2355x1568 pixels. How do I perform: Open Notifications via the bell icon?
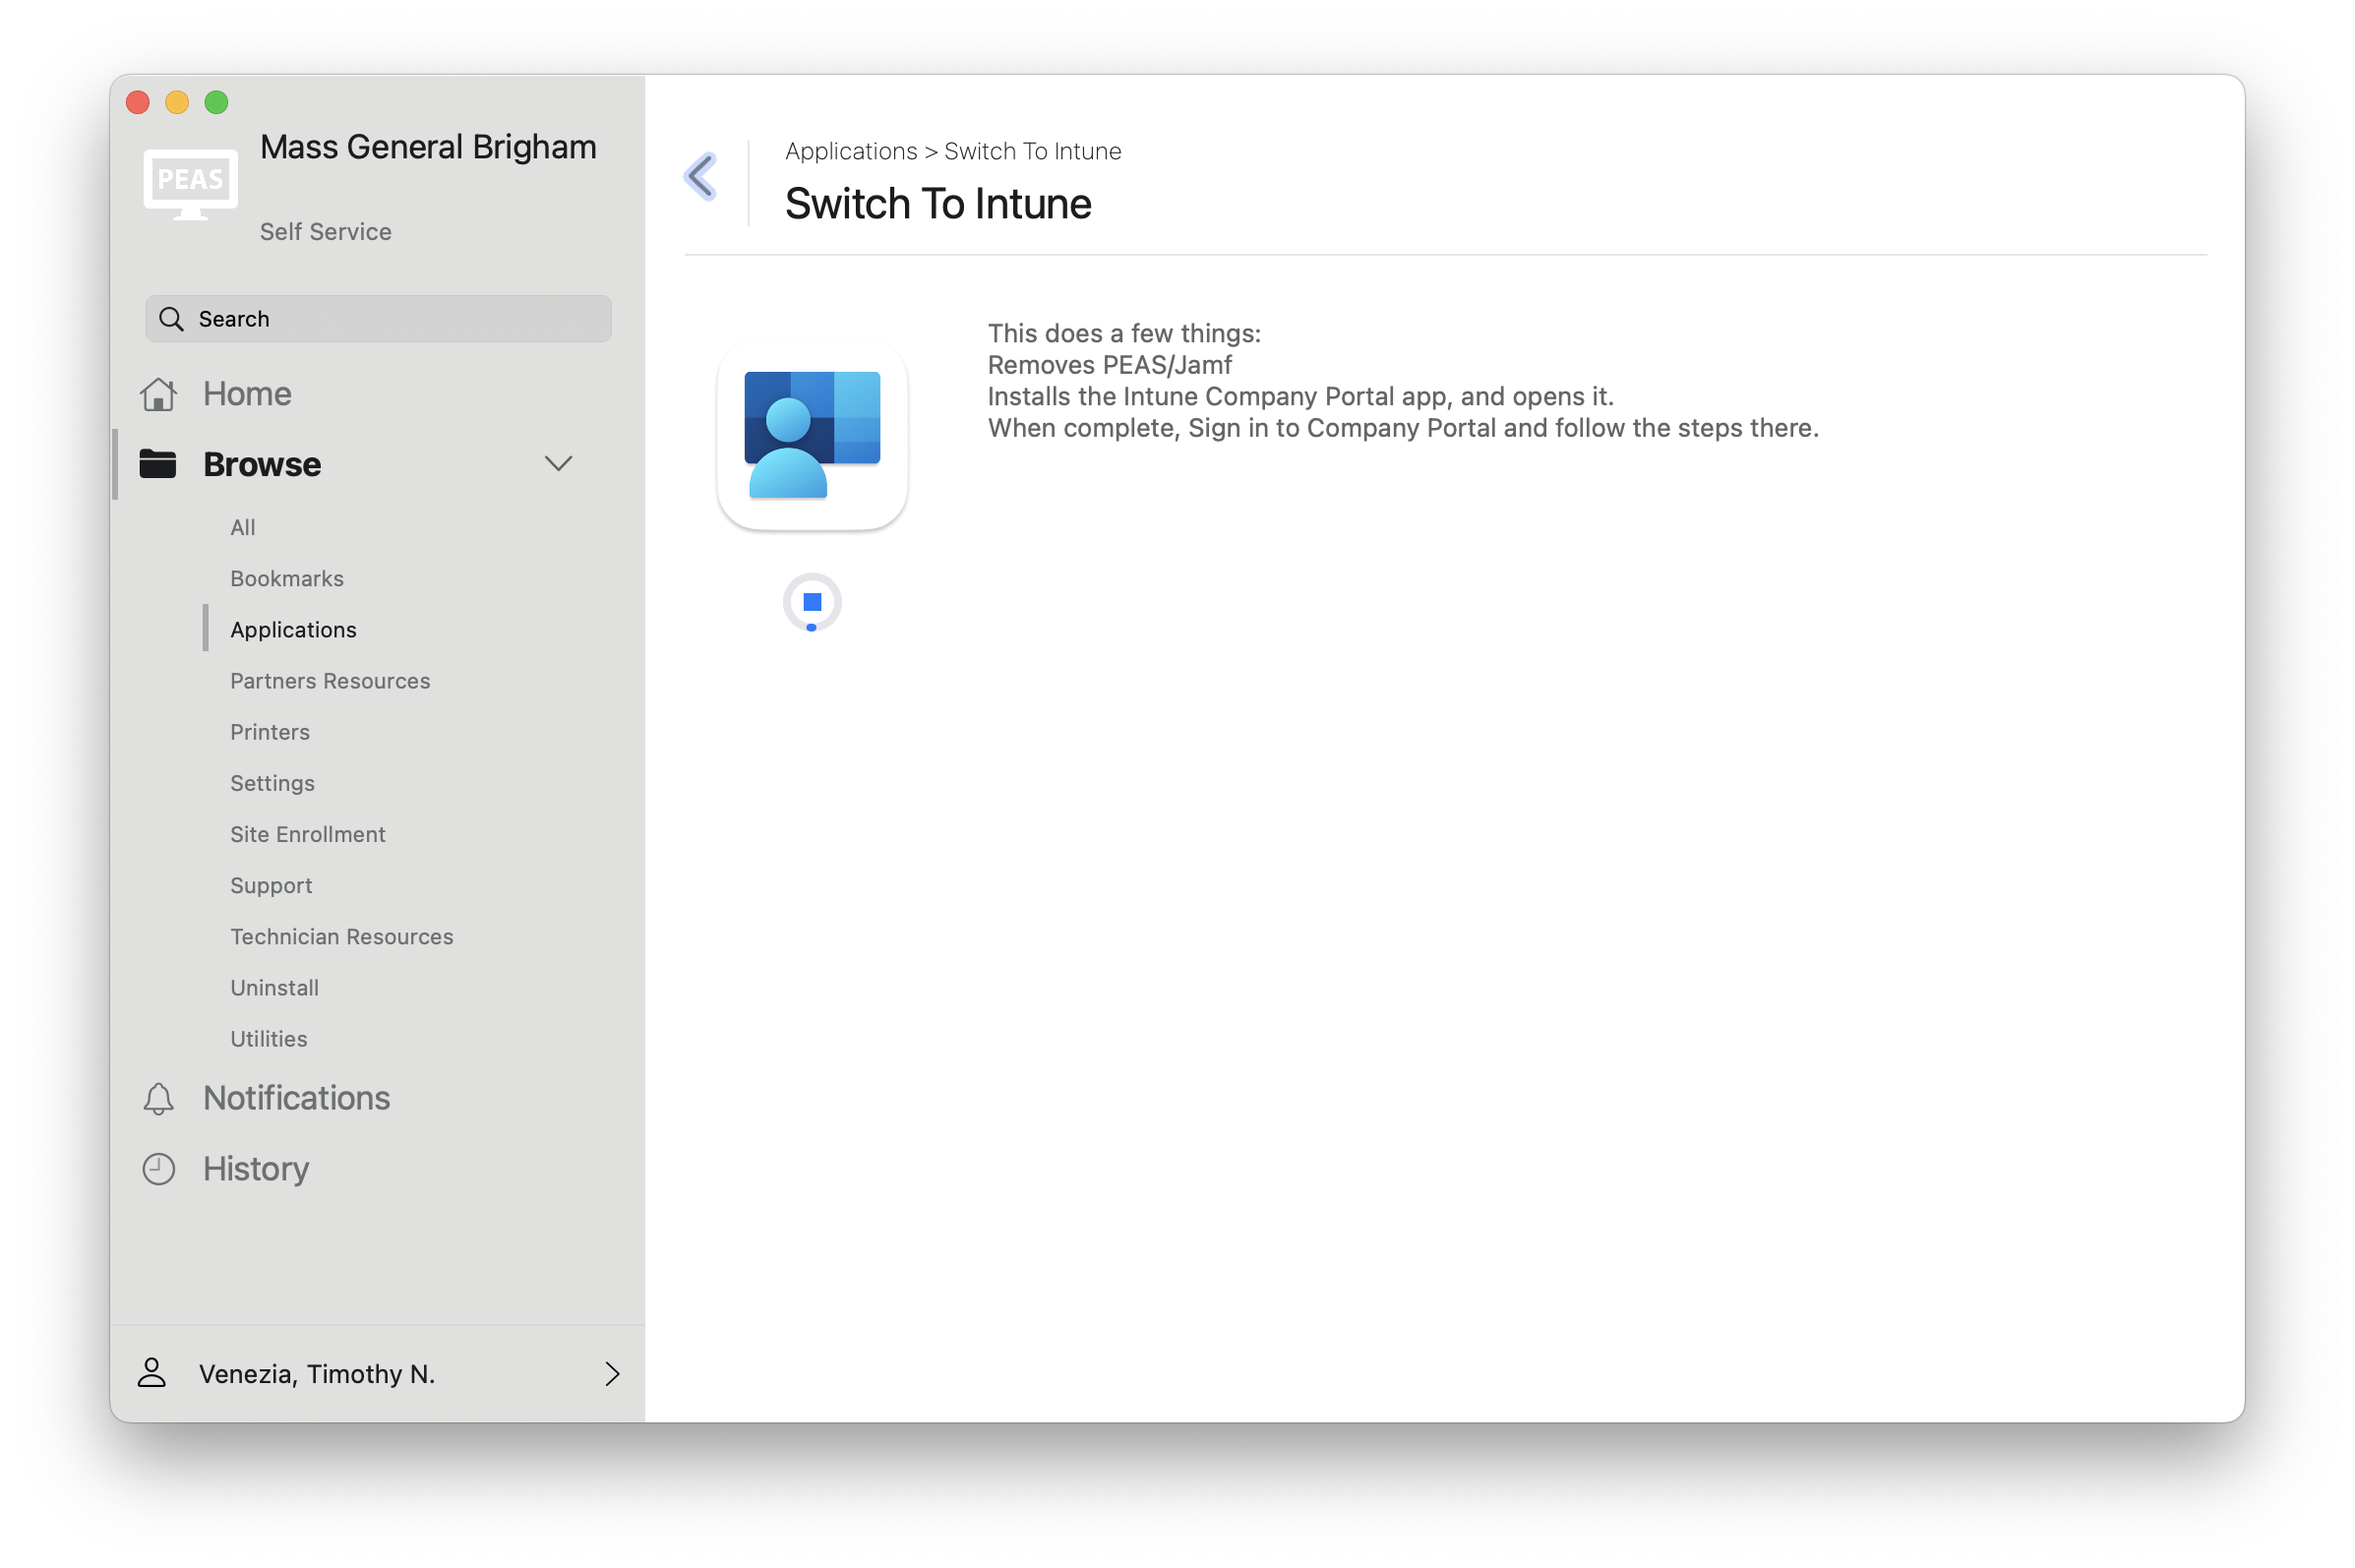click(159, 1098)
